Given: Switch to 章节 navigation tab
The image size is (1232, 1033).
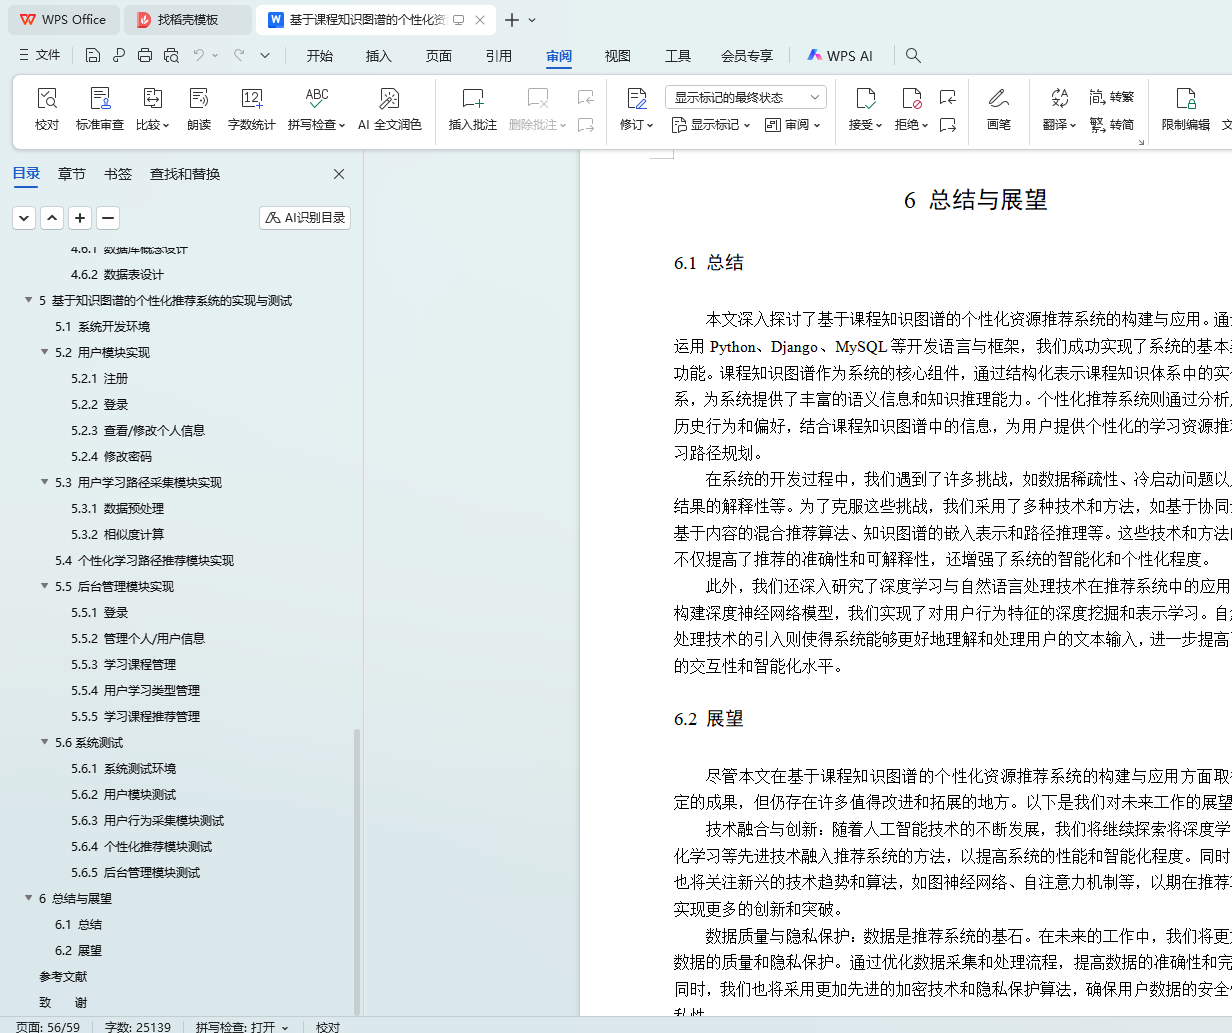Looking at the screenshot, I should click(x=72, y=174).
